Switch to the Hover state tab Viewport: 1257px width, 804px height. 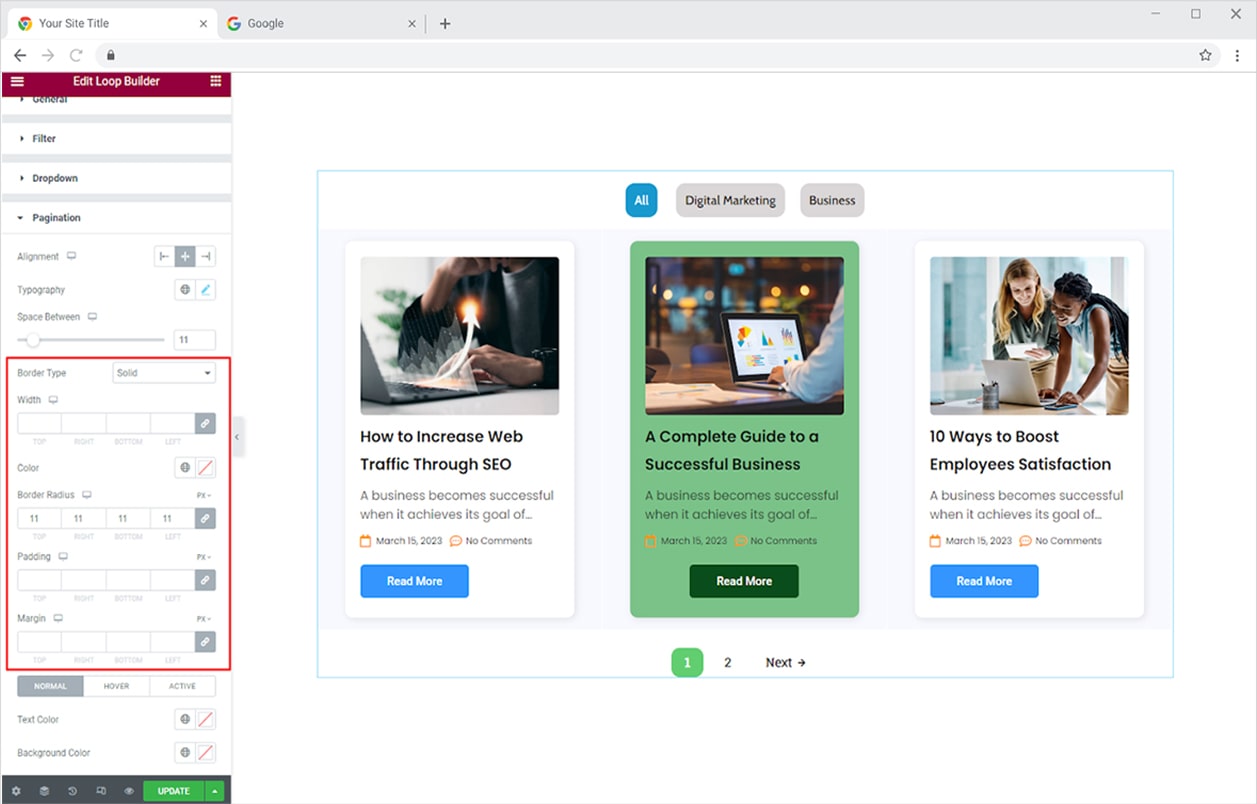[x=116, y=686]
